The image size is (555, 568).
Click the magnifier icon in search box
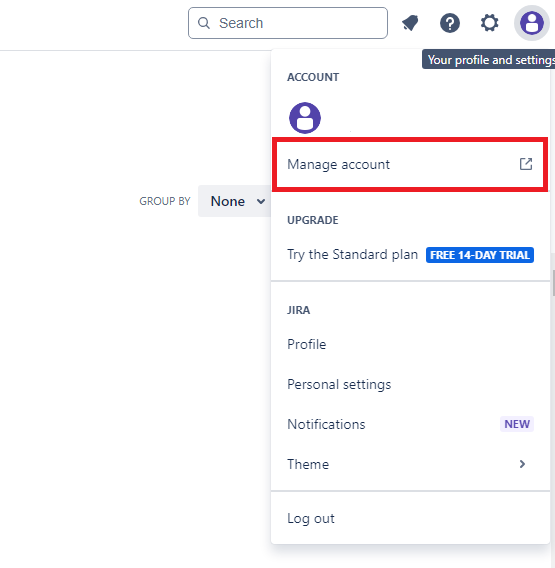[204, 23]
